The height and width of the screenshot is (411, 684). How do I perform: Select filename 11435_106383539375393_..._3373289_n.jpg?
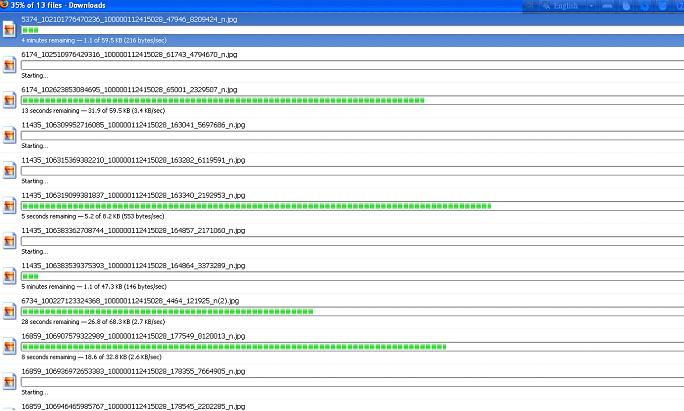click(x=133, y=266)
